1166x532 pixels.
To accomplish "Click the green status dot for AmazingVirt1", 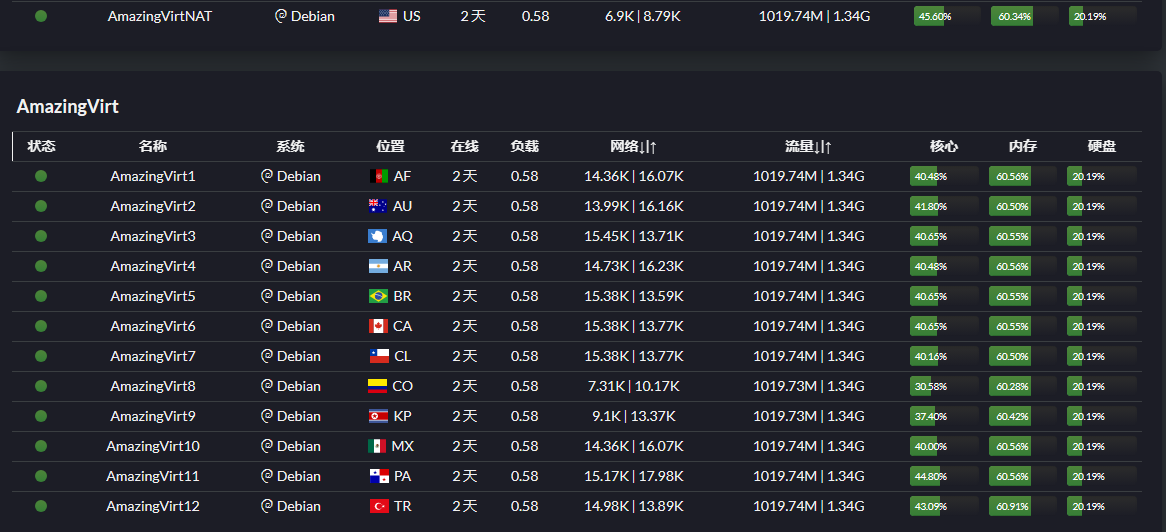I will (41, 176).
